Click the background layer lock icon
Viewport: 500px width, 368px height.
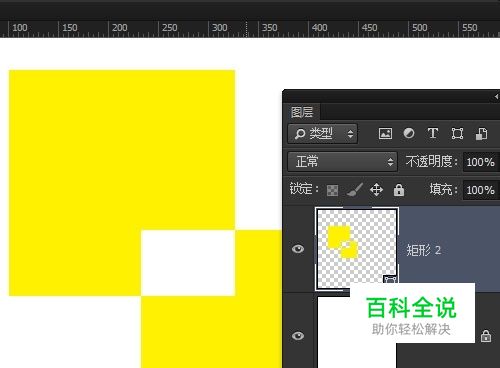[486, 336]
